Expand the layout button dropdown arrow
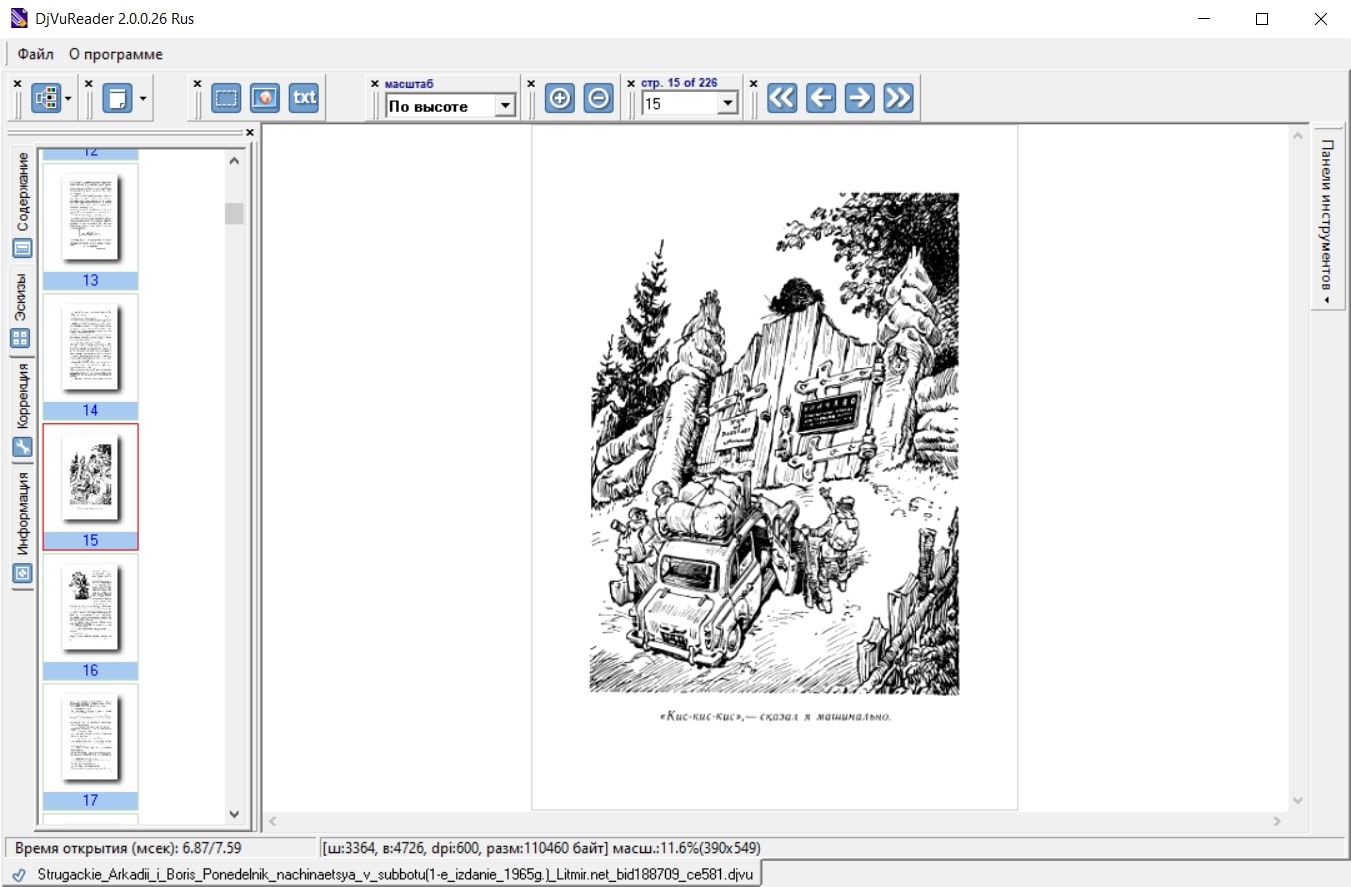The image size is (1351, 887). pyautogui.click(x=68, y=99)
